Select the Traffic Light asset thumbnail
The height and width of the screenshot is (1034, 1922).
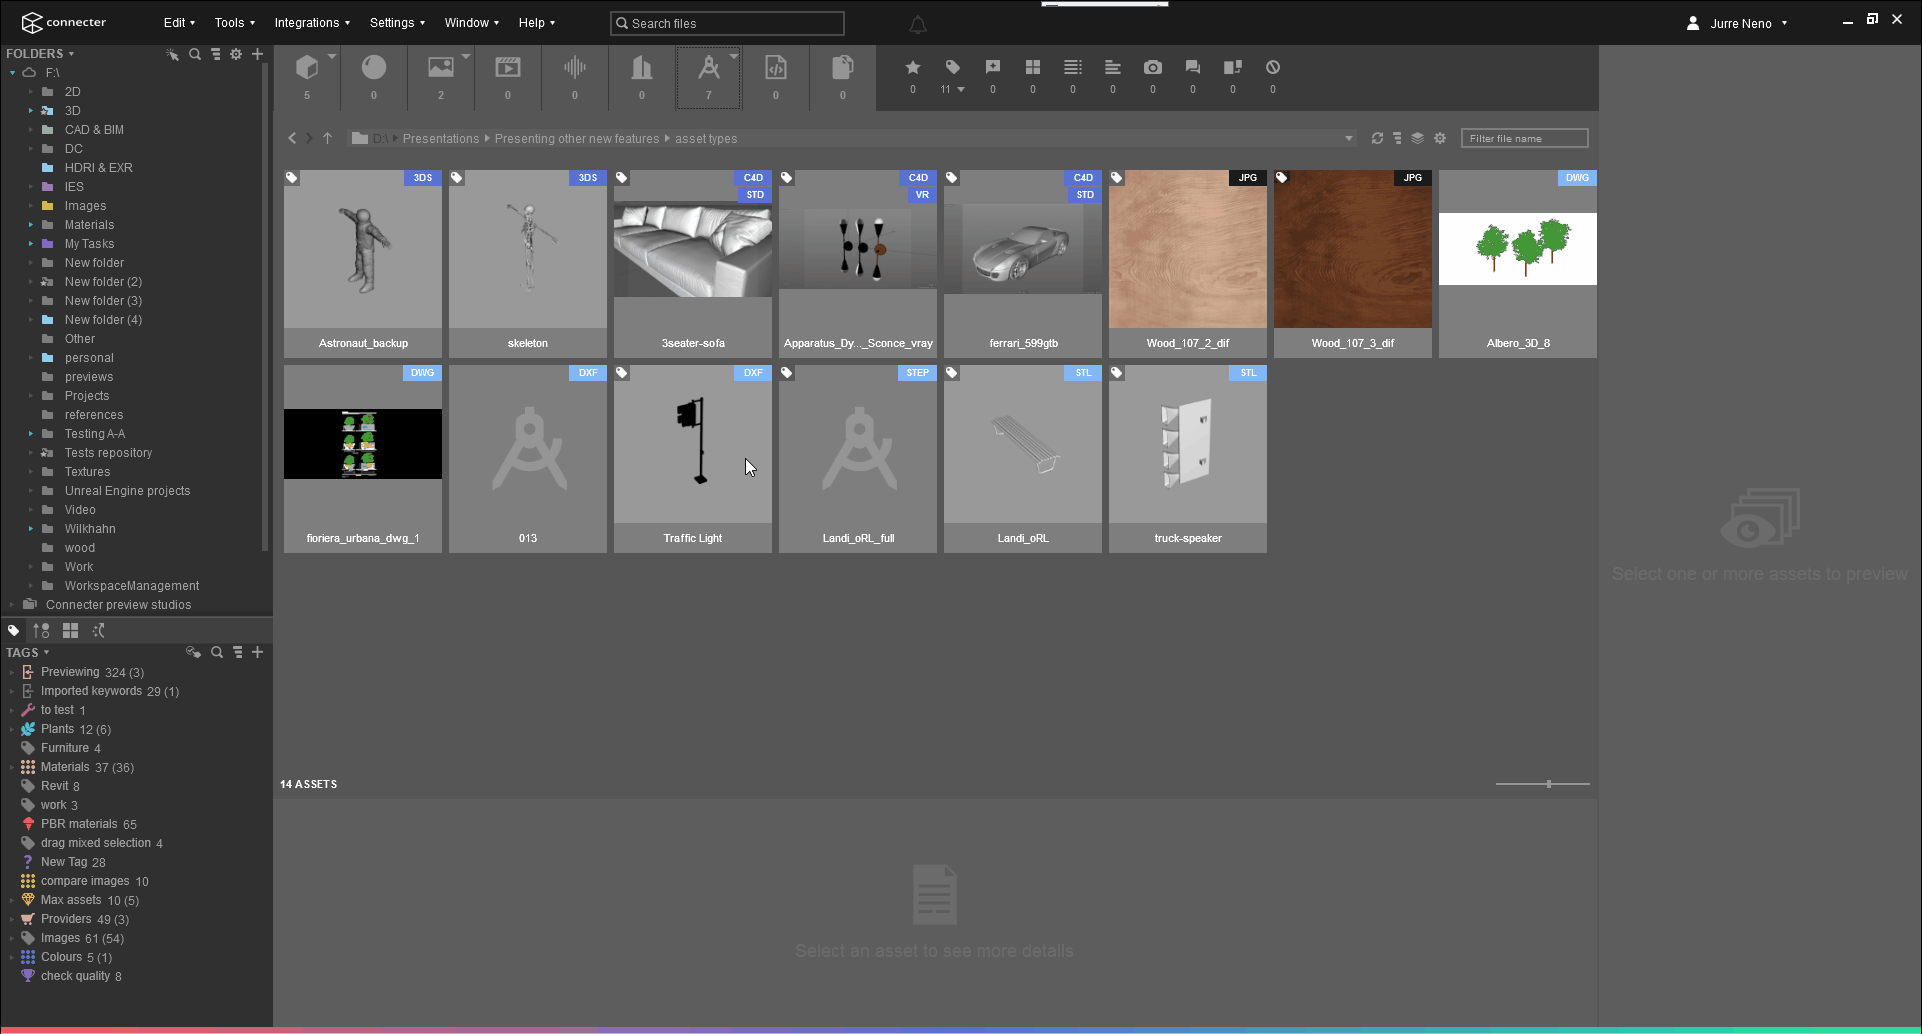coord(692,445)
